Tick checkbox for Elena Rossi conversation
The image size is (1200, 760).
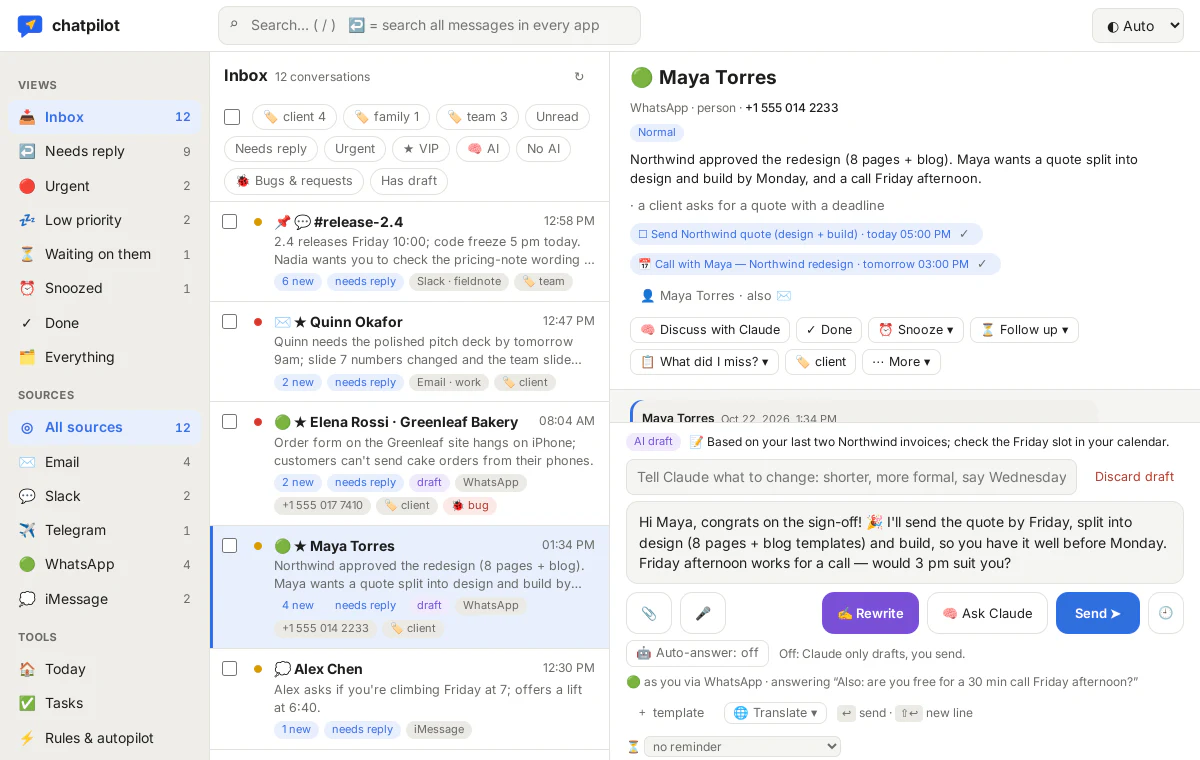pos(229,421)
